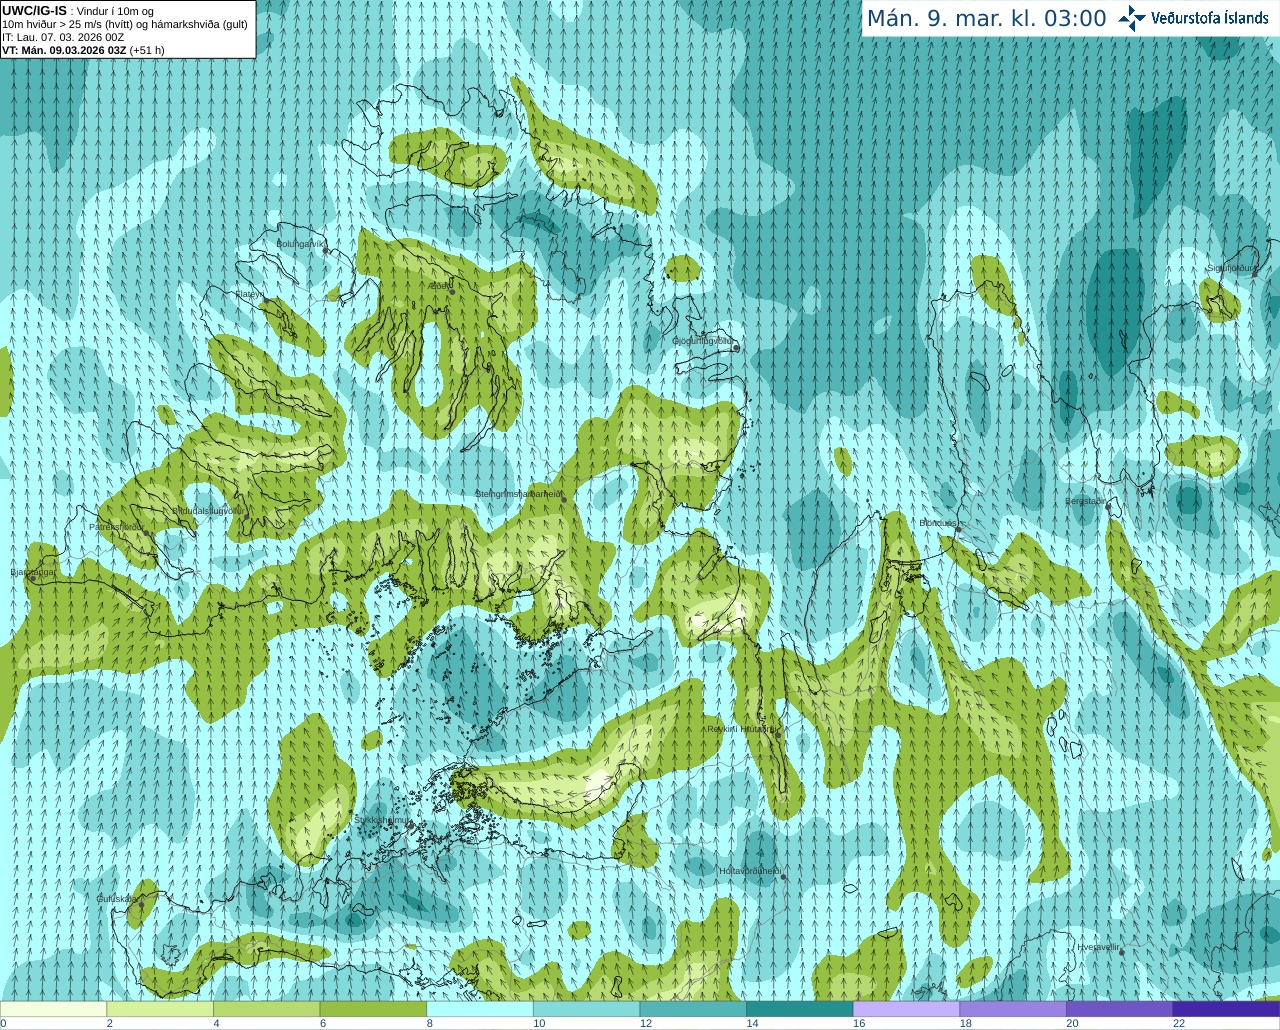
Task: Click the Flateyri station label
Action: tap(248, 294)
